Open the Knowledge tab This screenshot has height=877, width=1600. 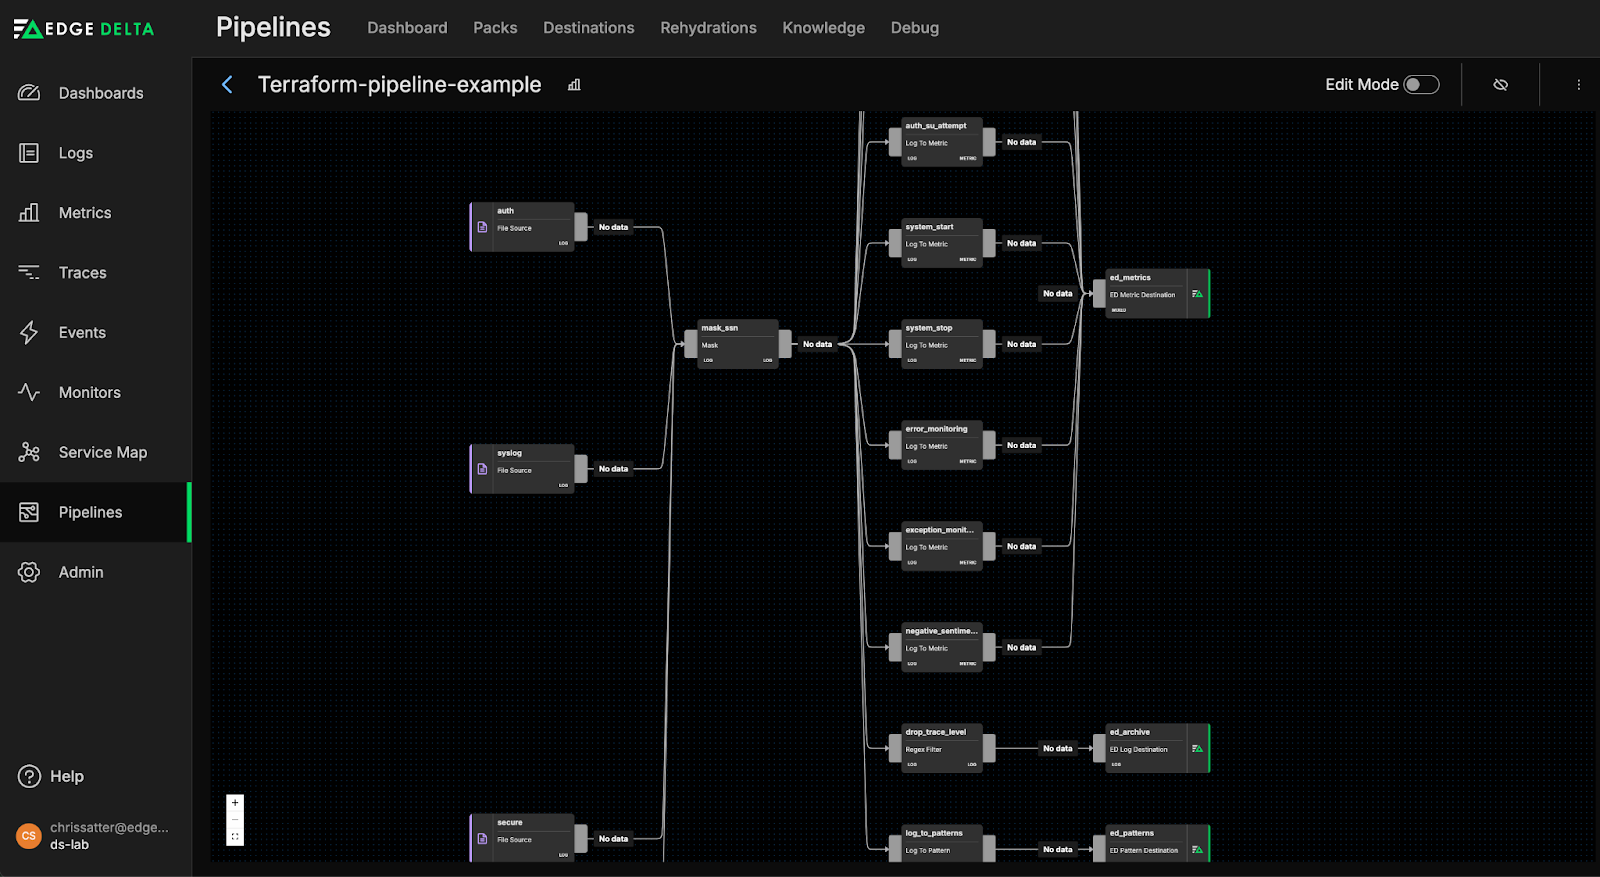pyautogui.click(x=823, y=28)
